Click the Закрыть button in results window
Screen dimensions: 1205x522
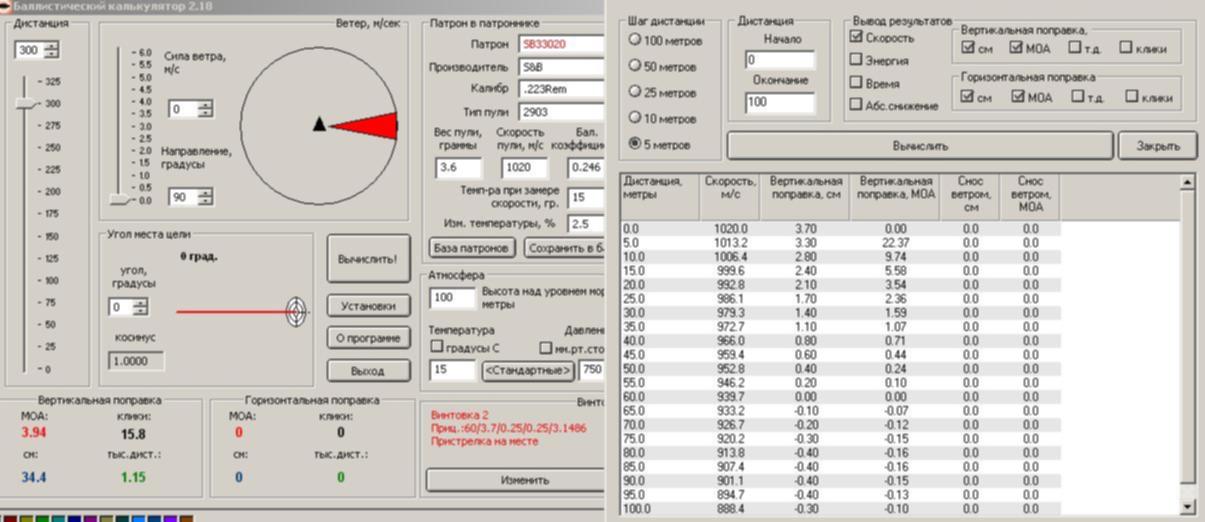pyautogui.click(x=1158, y=145)
